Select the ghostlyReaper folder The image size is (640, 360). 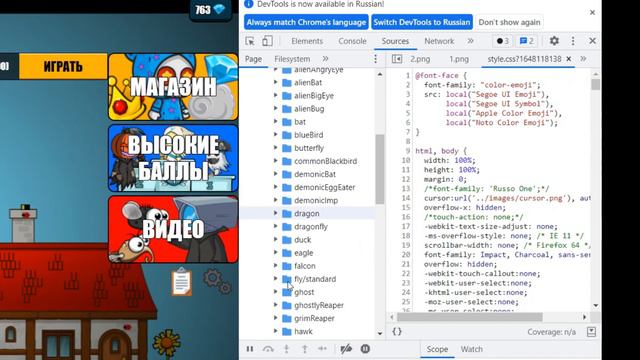coord(318,305)
